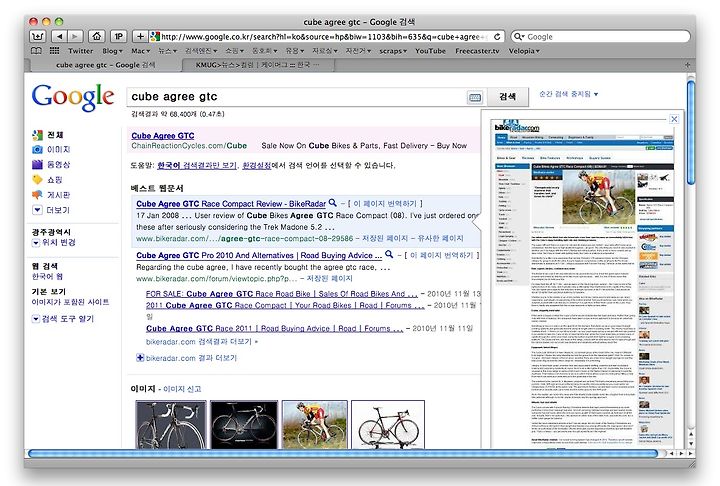Open a new tab with the plus at tab bar end
The image size is (720, 486).
687,65
